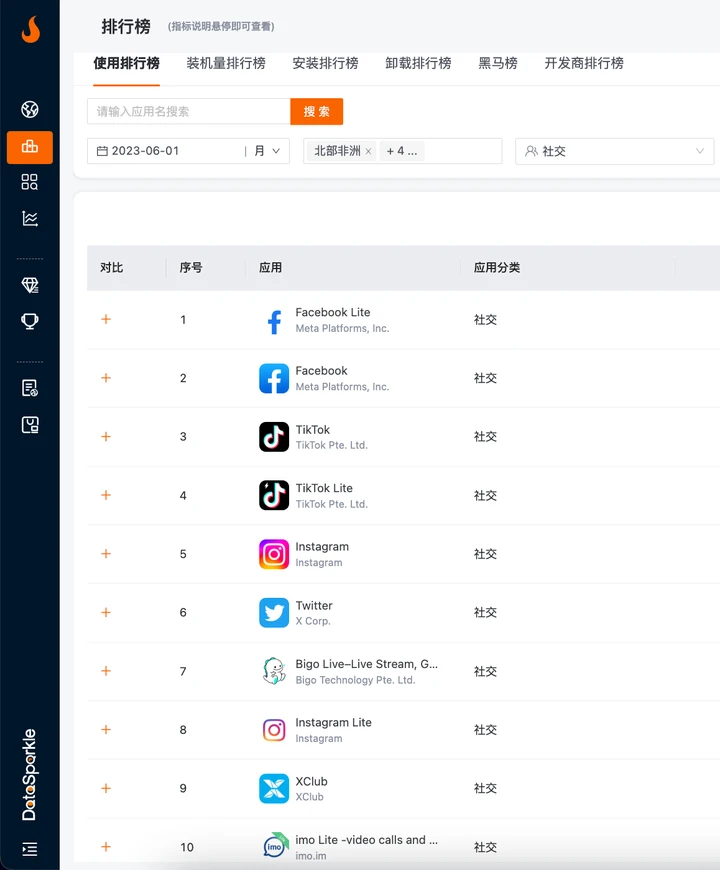This screenshot has height=870, width=720.
Task: Open the report document sidebar icon
Action: click(30, 388)
